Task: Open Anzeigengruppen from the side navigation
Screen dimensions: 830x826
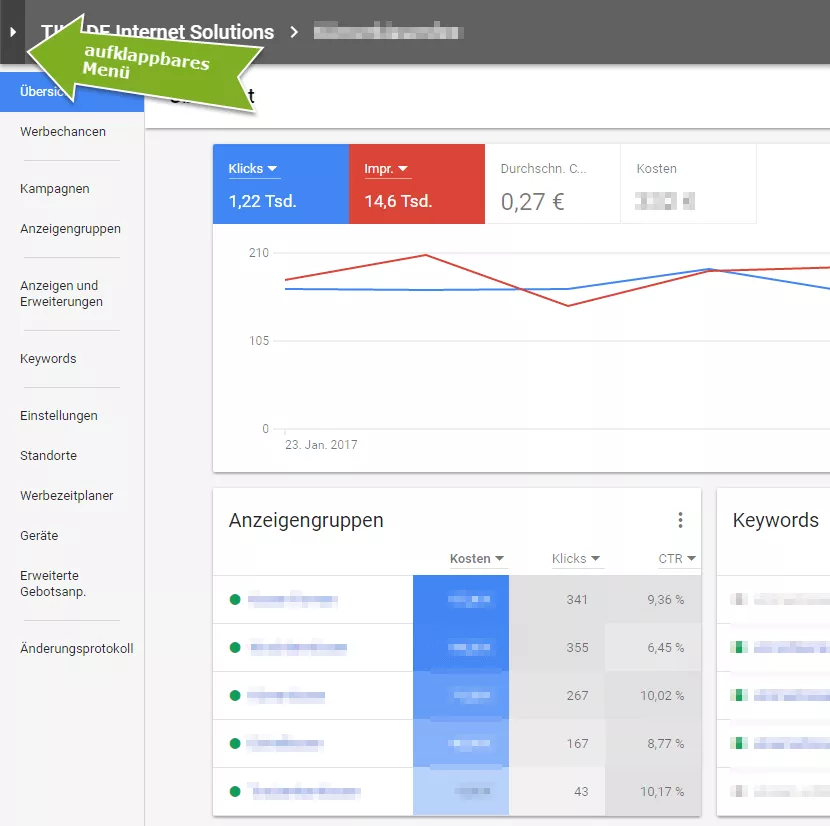Action: pyautogui.click(x=70, y=229)
